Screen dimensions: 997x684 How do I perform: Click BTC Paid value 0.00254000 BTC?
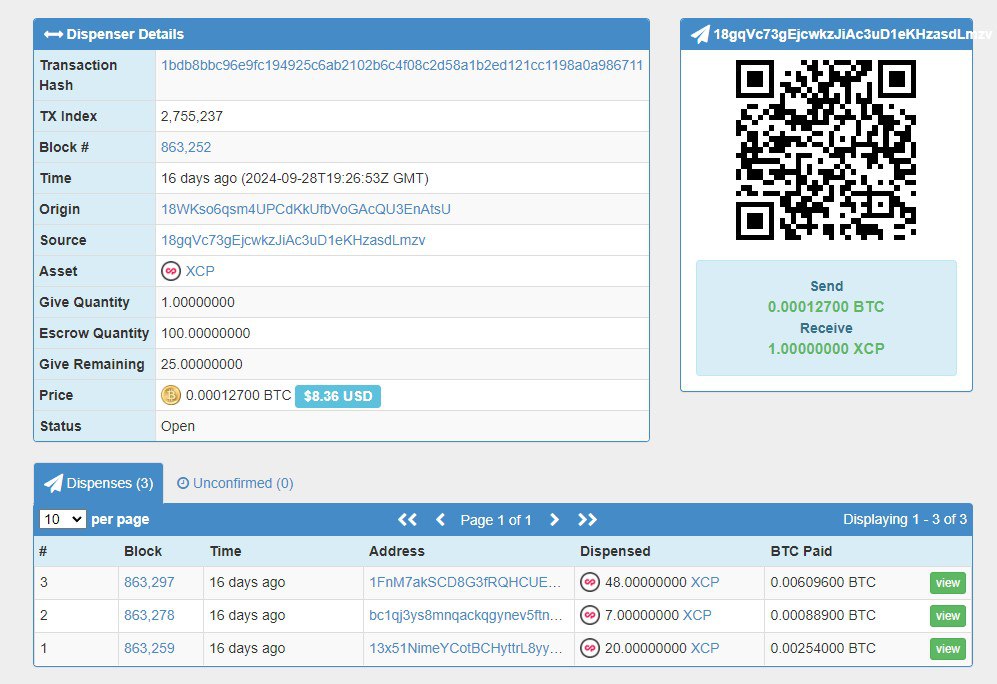pos(823,648)
